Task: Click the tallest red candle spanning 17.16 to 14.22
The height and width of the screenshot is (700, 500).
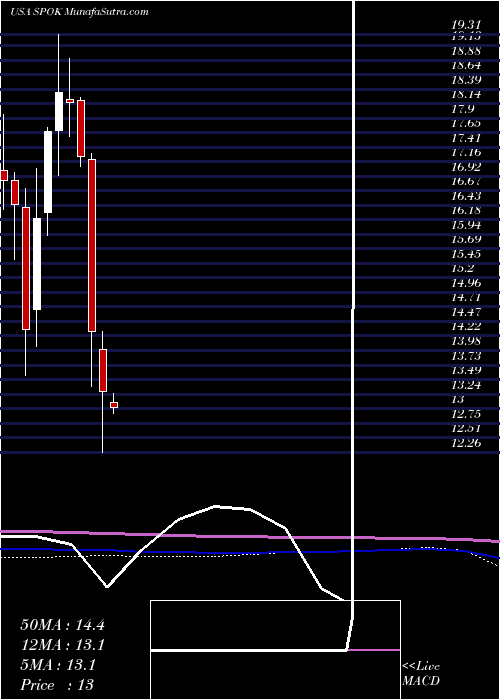Action: 92,246
